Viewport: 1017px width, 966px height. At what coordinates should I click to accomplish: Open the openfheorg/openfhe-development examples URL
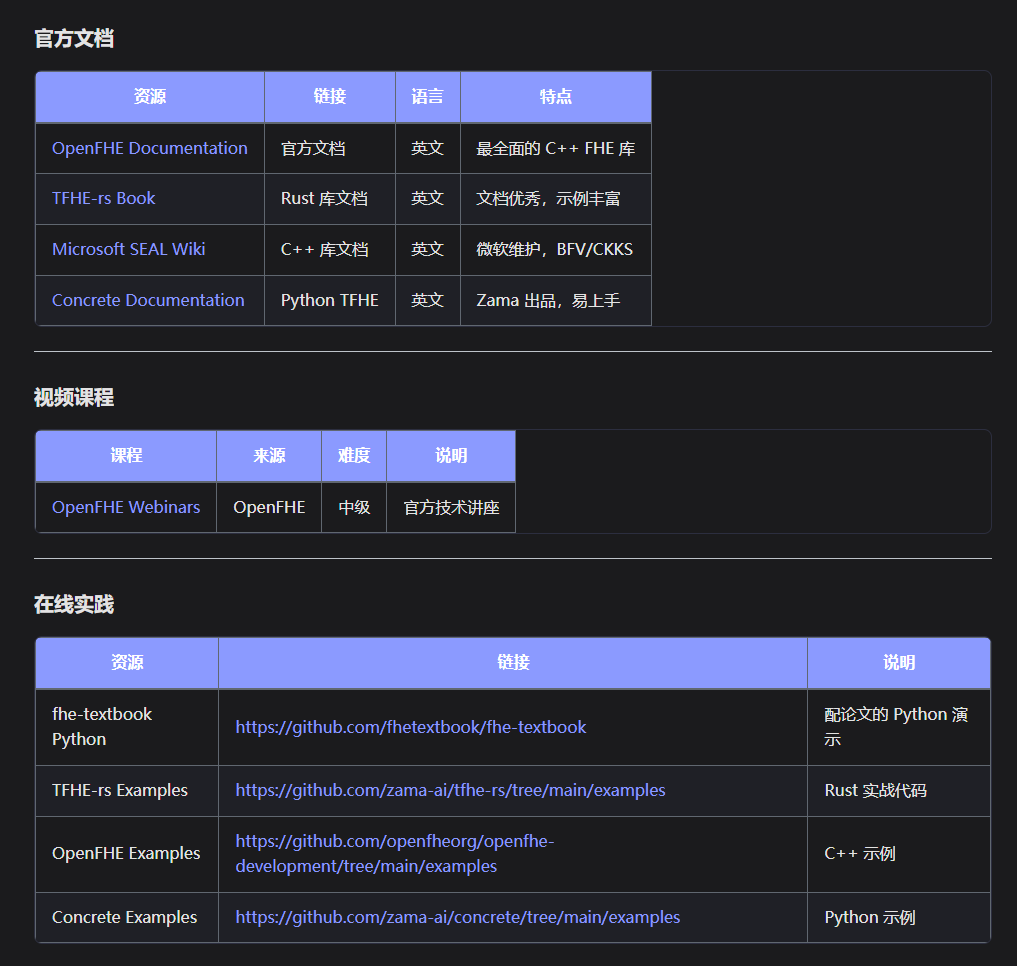[x=394, y=854]
